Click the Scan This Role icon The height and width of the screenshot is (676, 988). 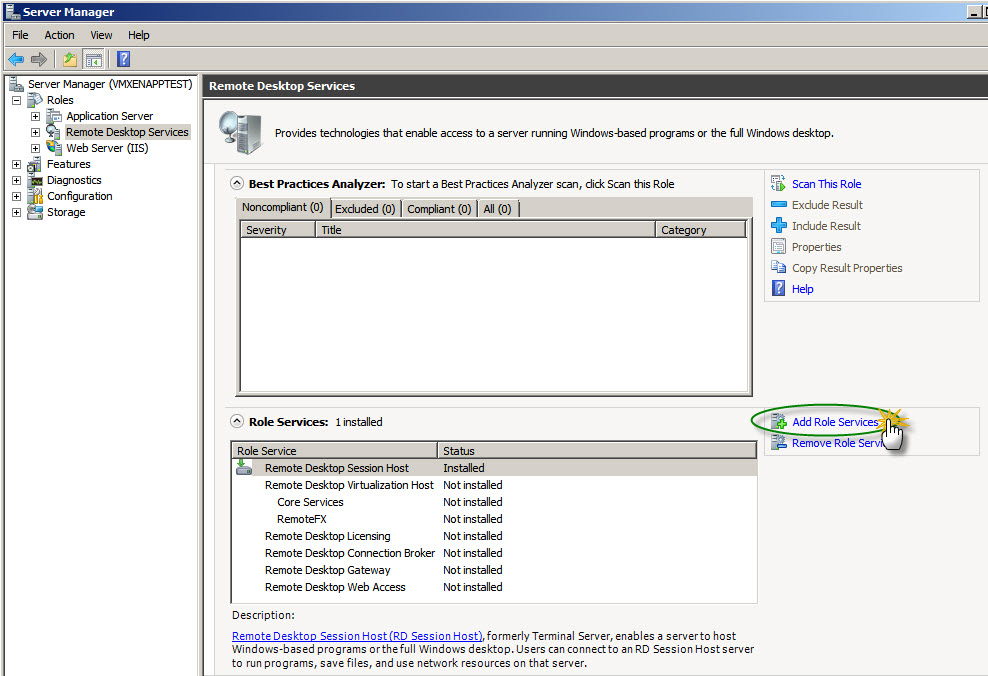pyautogui.click(x=779, y=183)
